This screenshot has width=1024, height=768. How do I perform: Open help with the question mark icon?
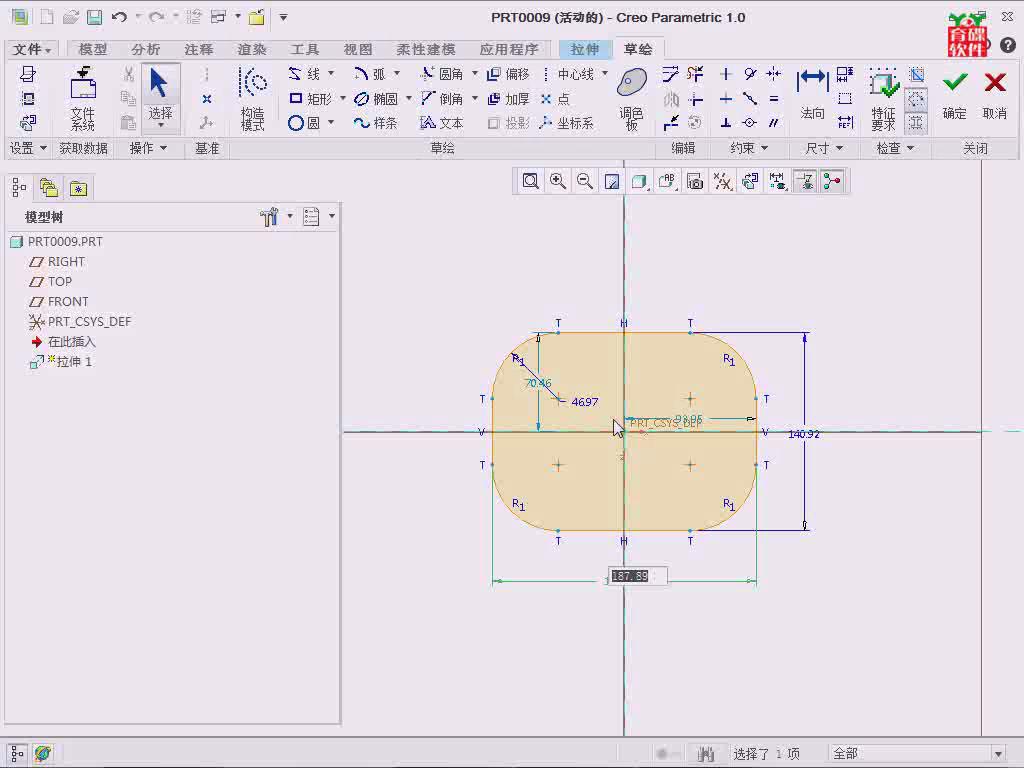tap(1008, 45)
